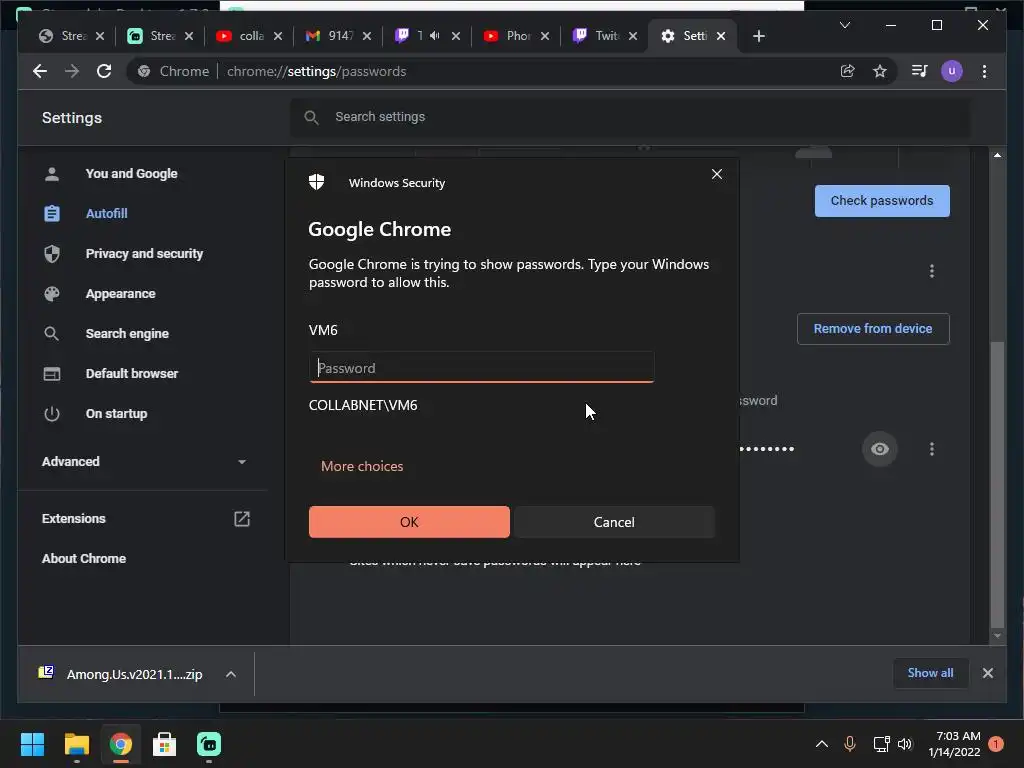The height and width of the screenshot is (768, 1024).
Task: Open Appearance settings section
Action: click(120, 294)
